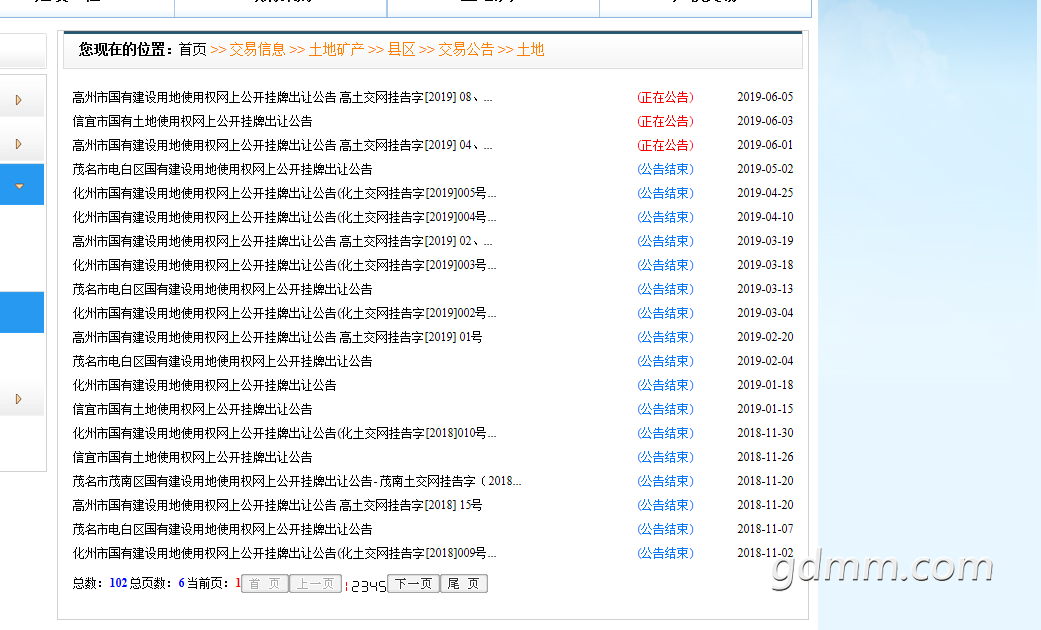Click the date 2018-11-02
This screenshot has width=1041, height=630.
click(765, 552)
